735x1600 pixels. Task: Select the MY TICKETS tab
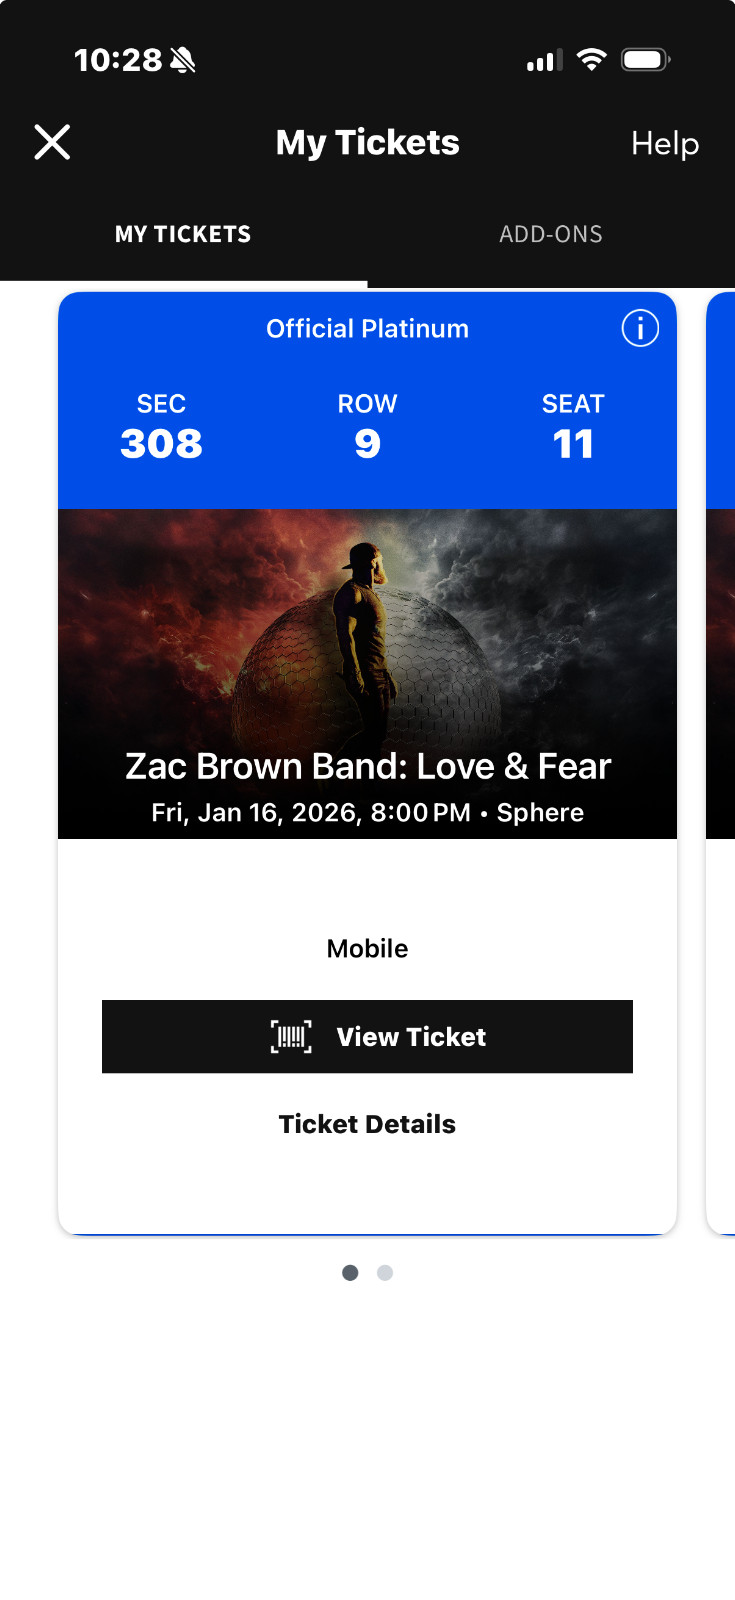click(183, 233)
